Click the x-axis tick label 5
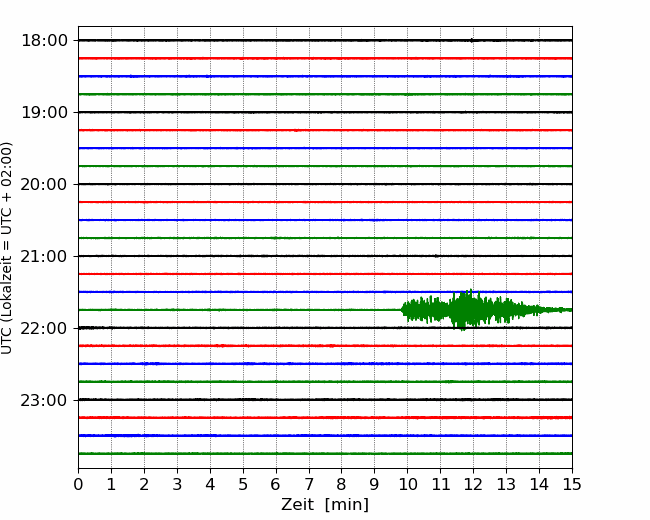Image resolution: width=650 pixels, height=520 pixels. (243, 484)
